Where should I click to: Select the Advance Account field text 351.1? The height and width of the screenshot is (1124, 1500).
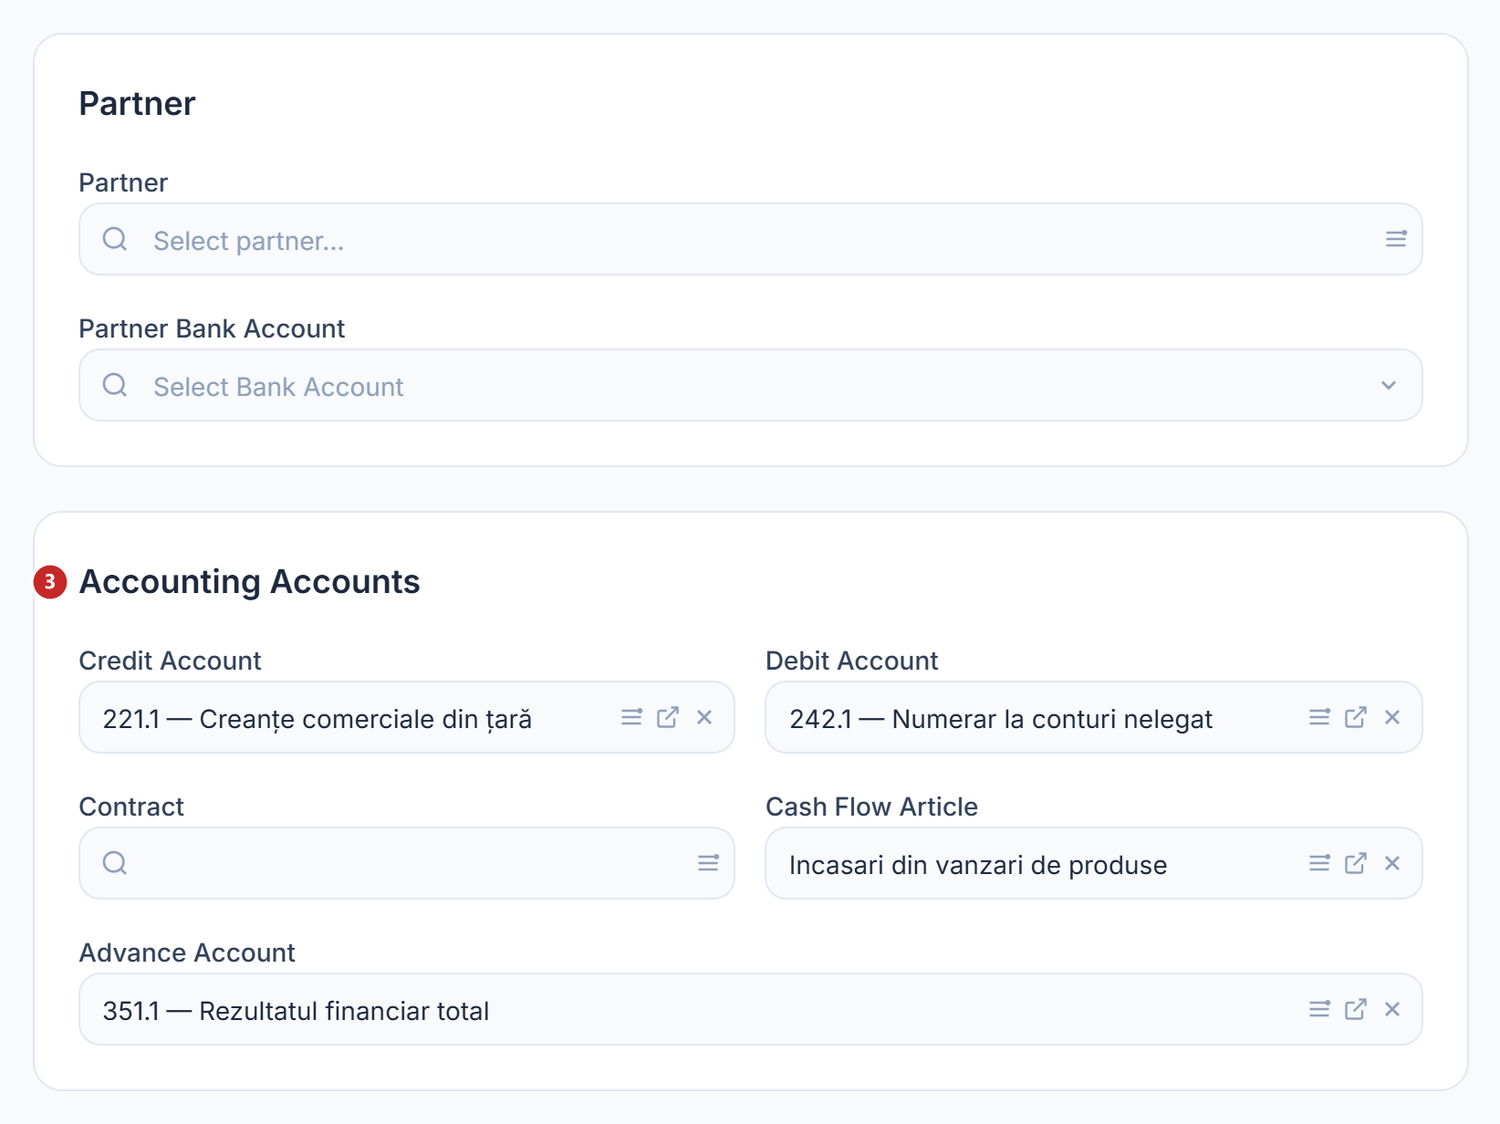131,1011
